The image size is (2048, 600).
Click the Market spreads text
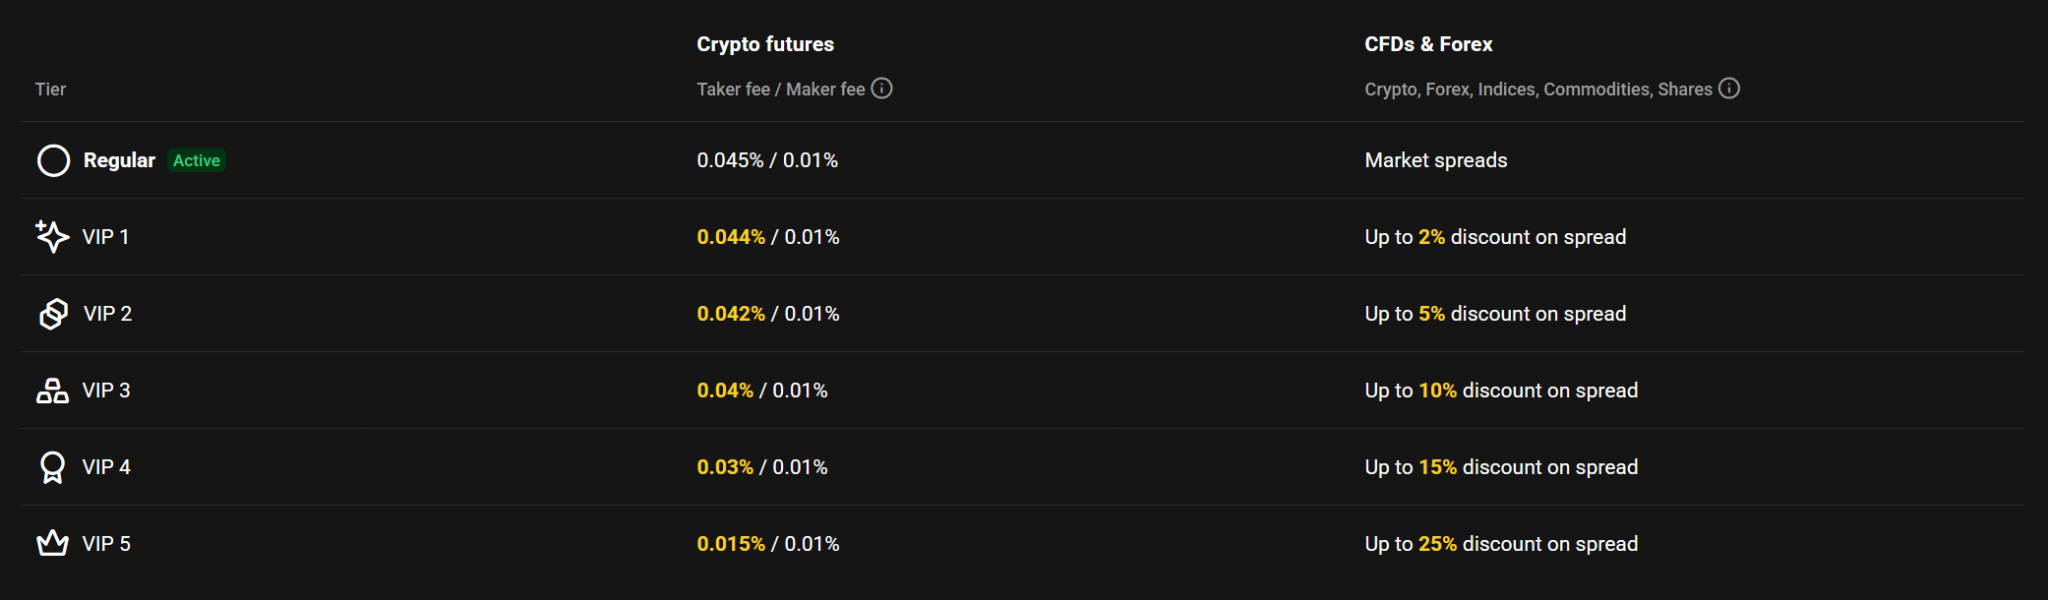coord(1435,160)
